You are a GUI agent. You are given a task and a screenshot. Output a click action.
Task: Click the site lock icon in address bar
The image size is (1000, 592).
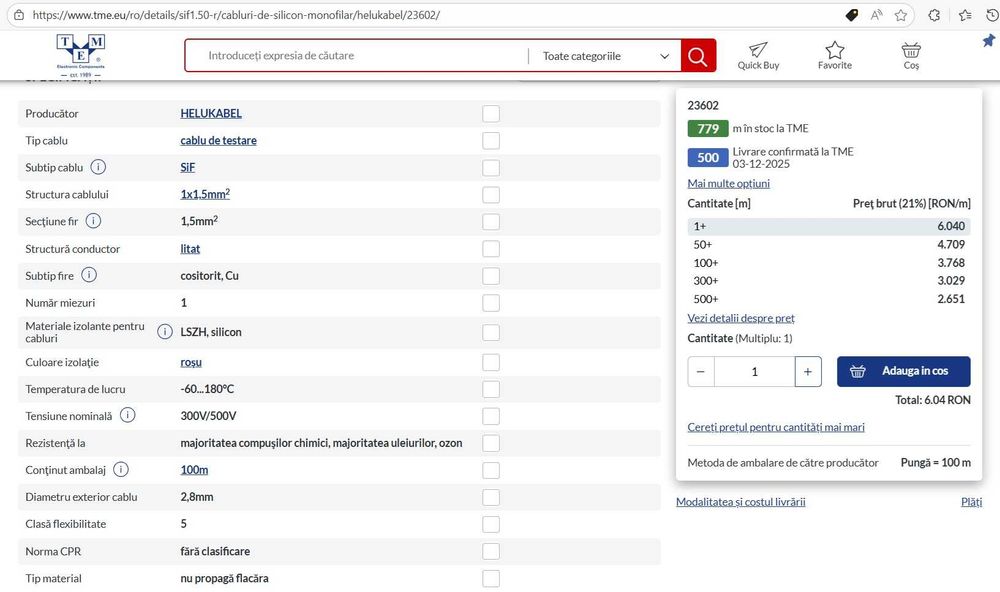(x=19, y=15)
